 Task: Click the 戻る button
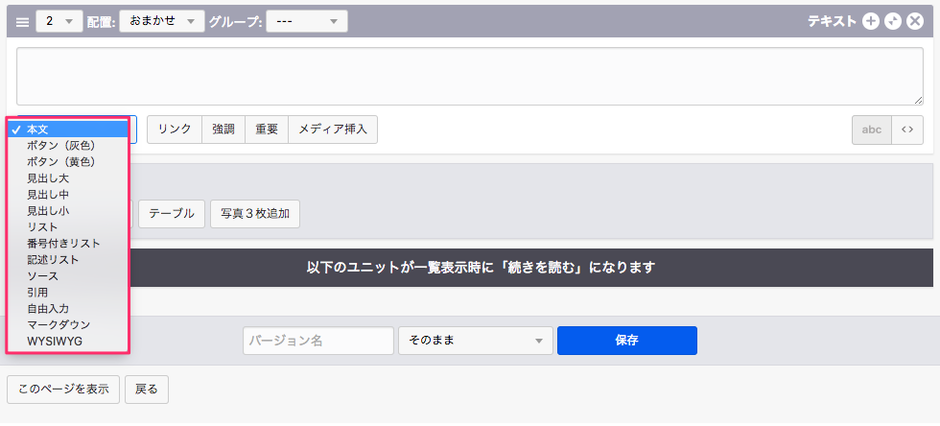tap(146, 389)
